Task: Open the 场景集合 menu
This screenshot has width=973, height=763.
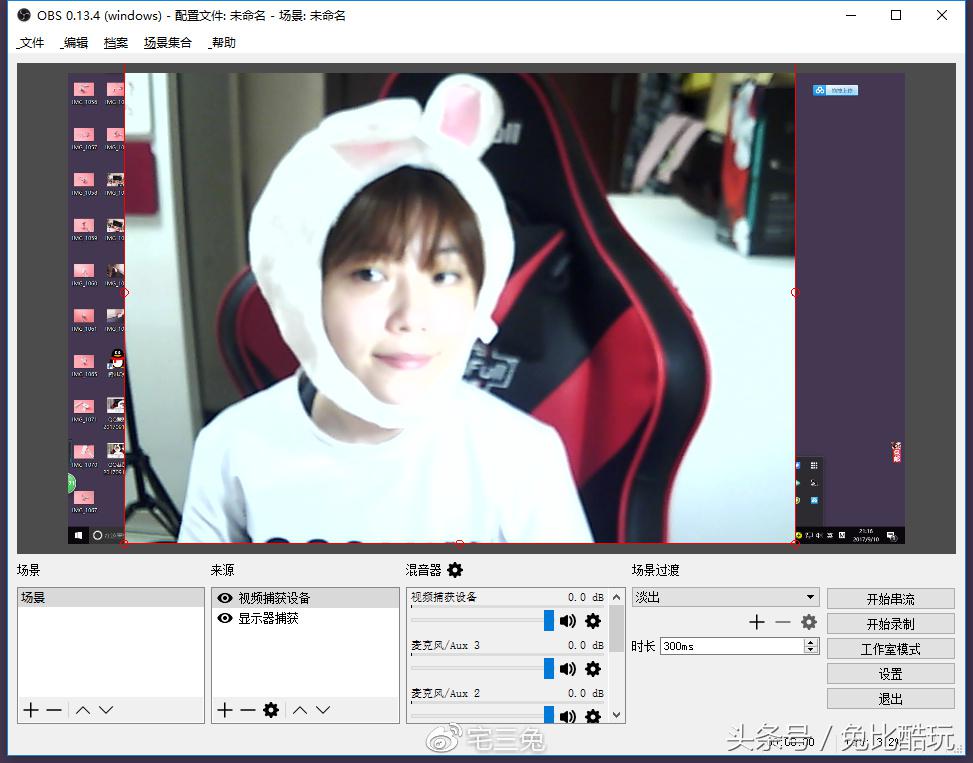Action: point(167,43)
